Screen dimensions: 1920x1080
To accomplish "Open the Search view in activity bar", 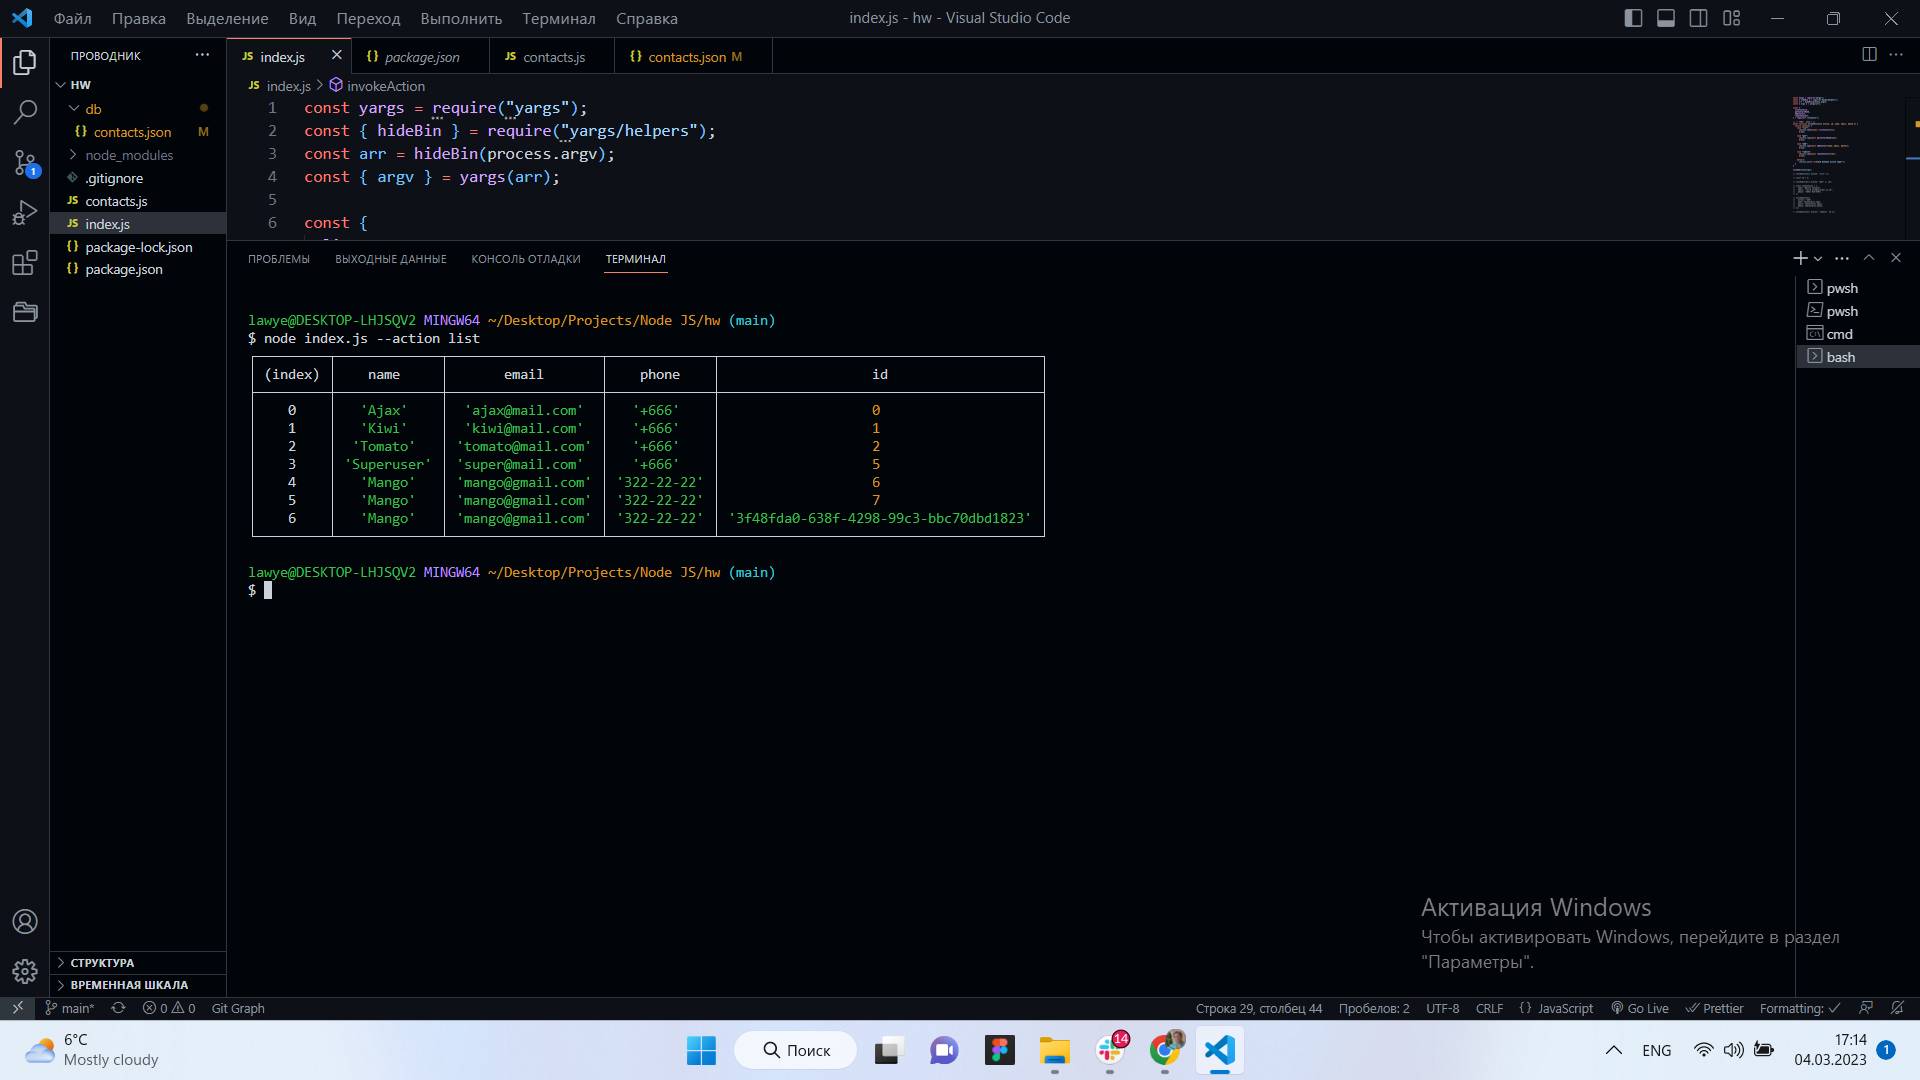I will 25,112.
